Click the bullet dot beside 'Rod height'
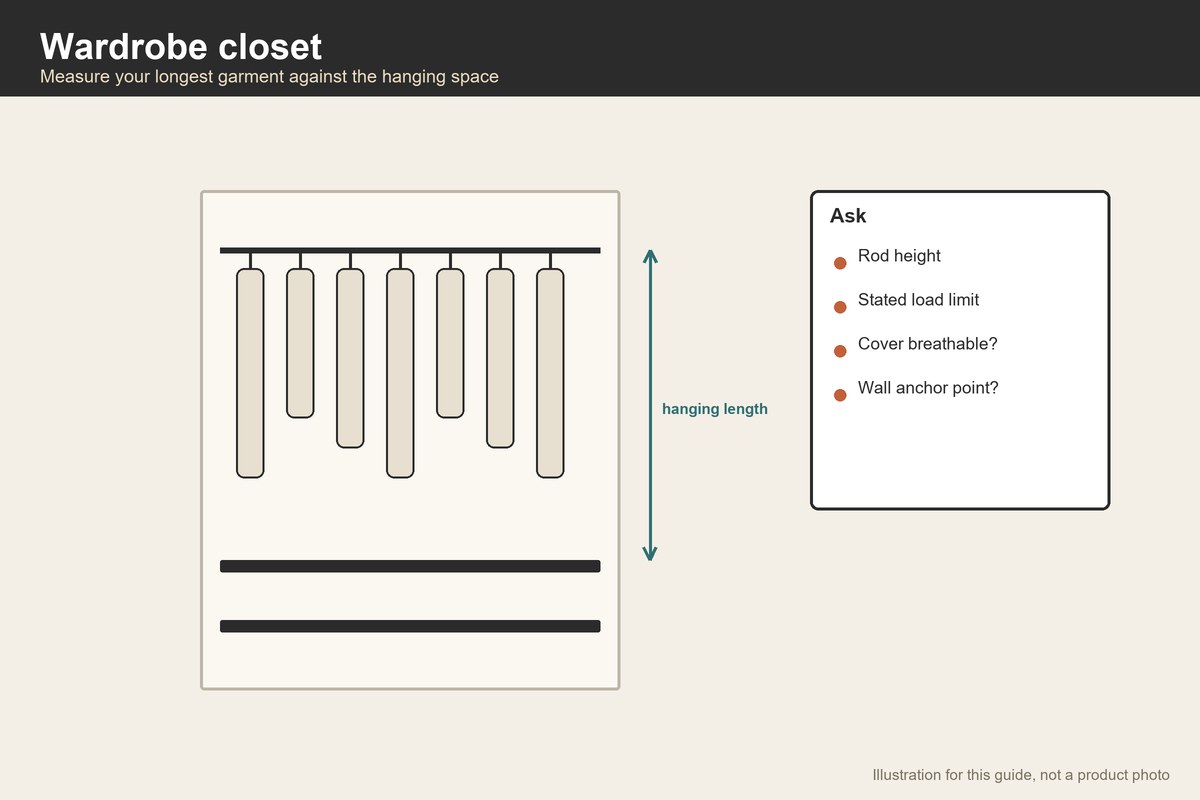 coord(840,263)
